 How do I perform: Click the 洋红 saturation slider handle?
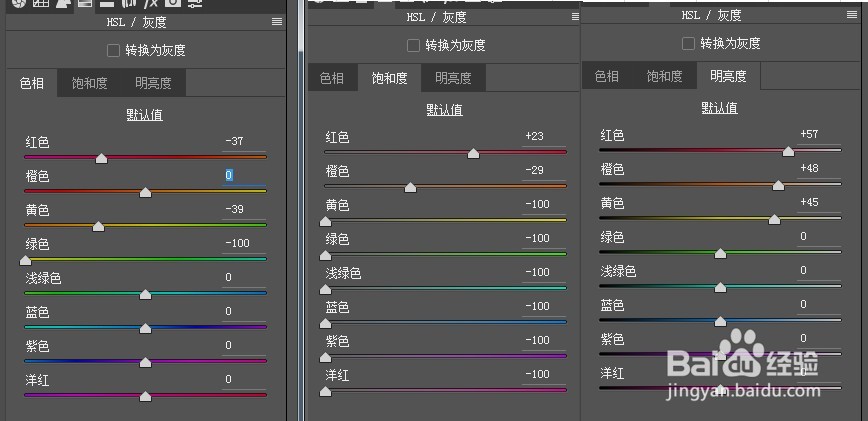point(326,391)
